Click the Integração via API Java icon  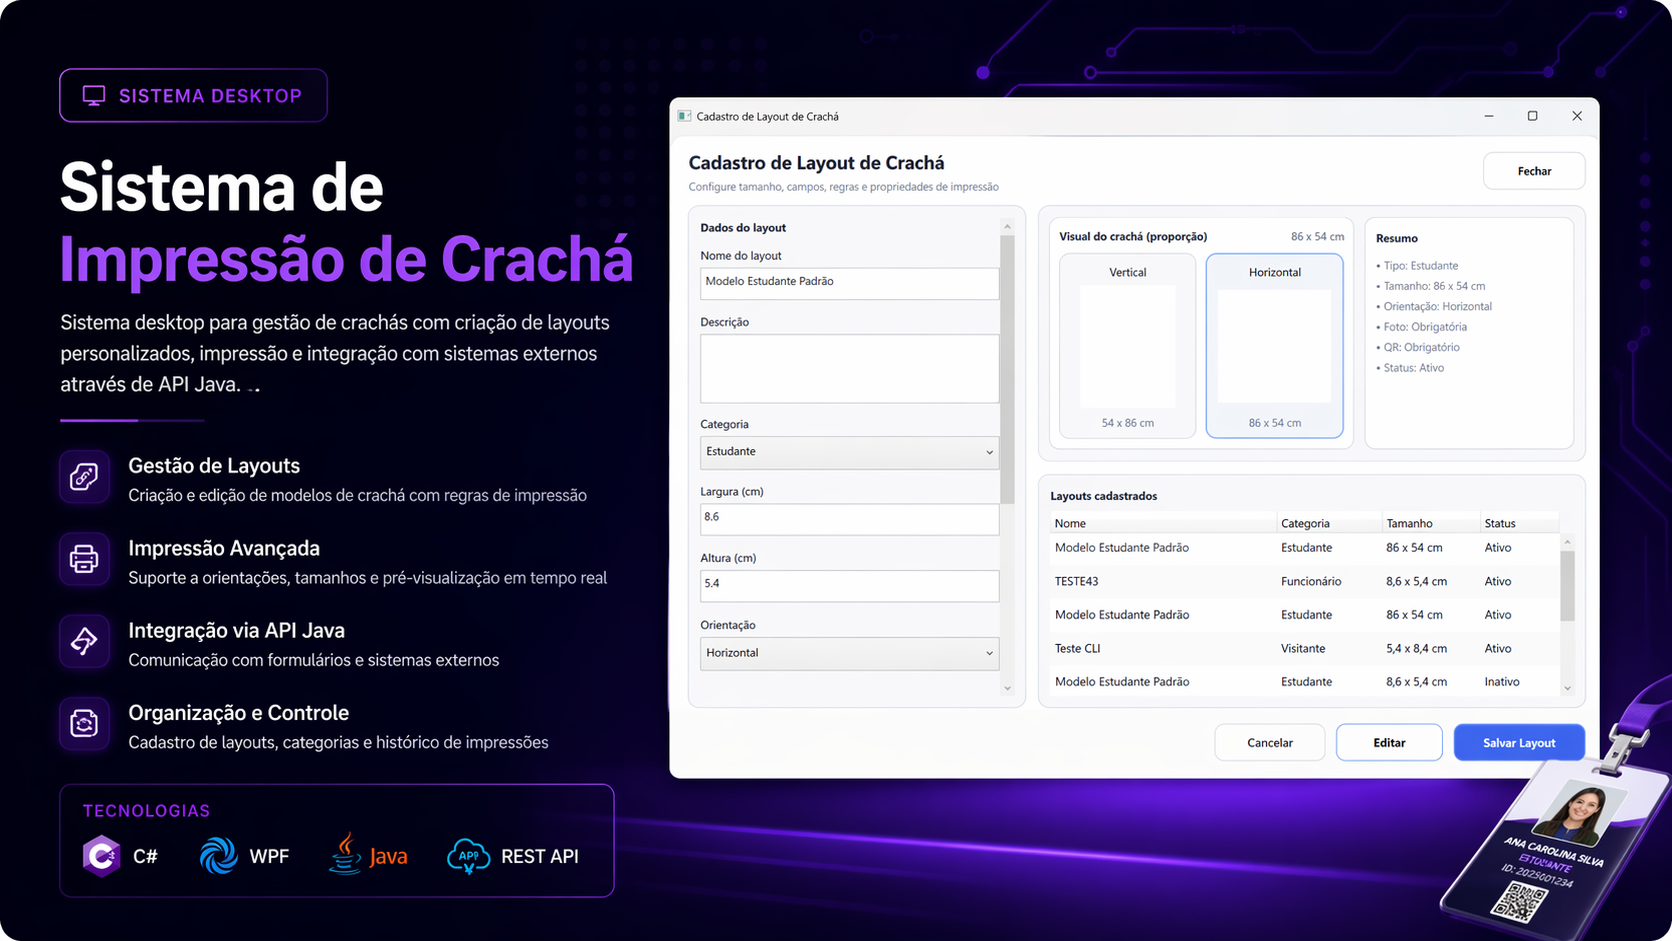click(84, 641)
